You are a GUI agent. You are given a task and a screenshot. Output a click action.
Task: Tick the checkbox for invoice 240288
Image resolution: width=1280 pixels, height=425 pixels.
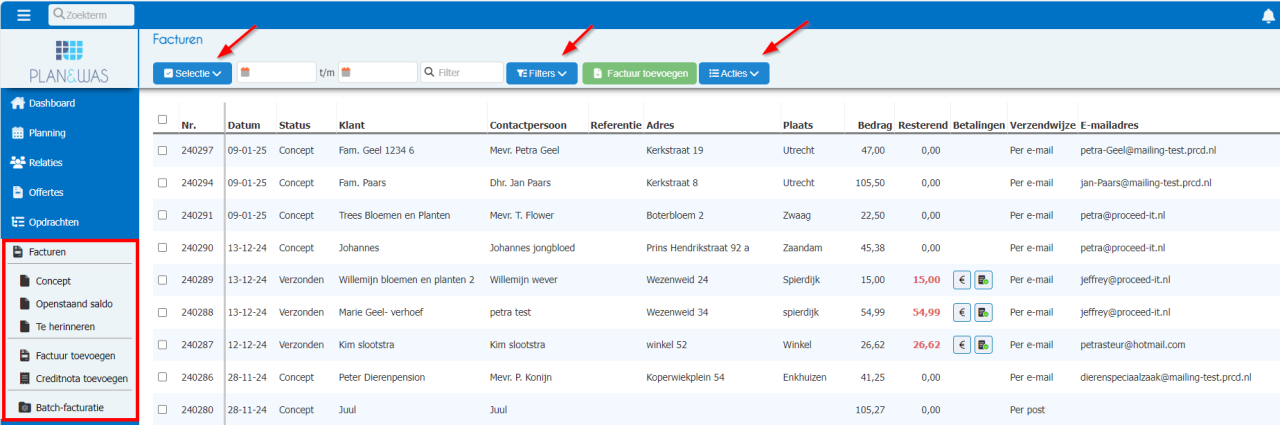pyautogui.click(x=163, y=312)
